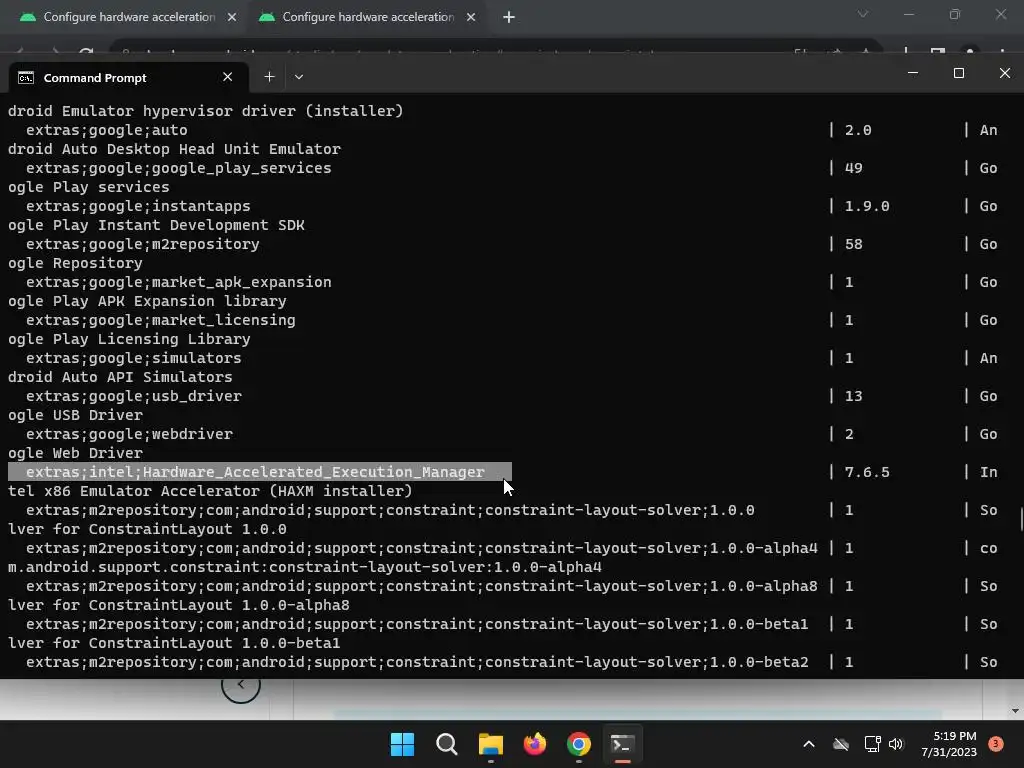This screenshot has height=768, width=1024.
Task: Open Chrome tab search dropdown
Action: (863, 14)
